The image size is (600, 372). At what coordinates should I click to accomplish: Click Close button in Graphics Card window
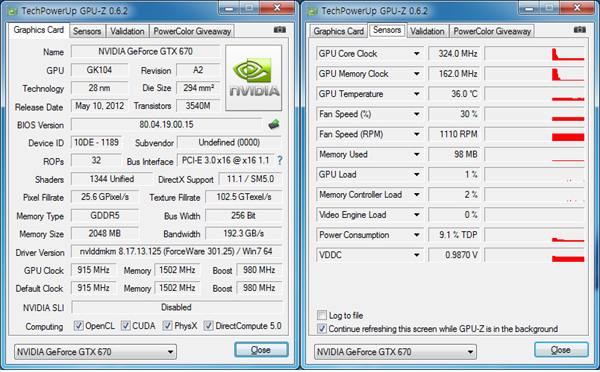point(261,350)
